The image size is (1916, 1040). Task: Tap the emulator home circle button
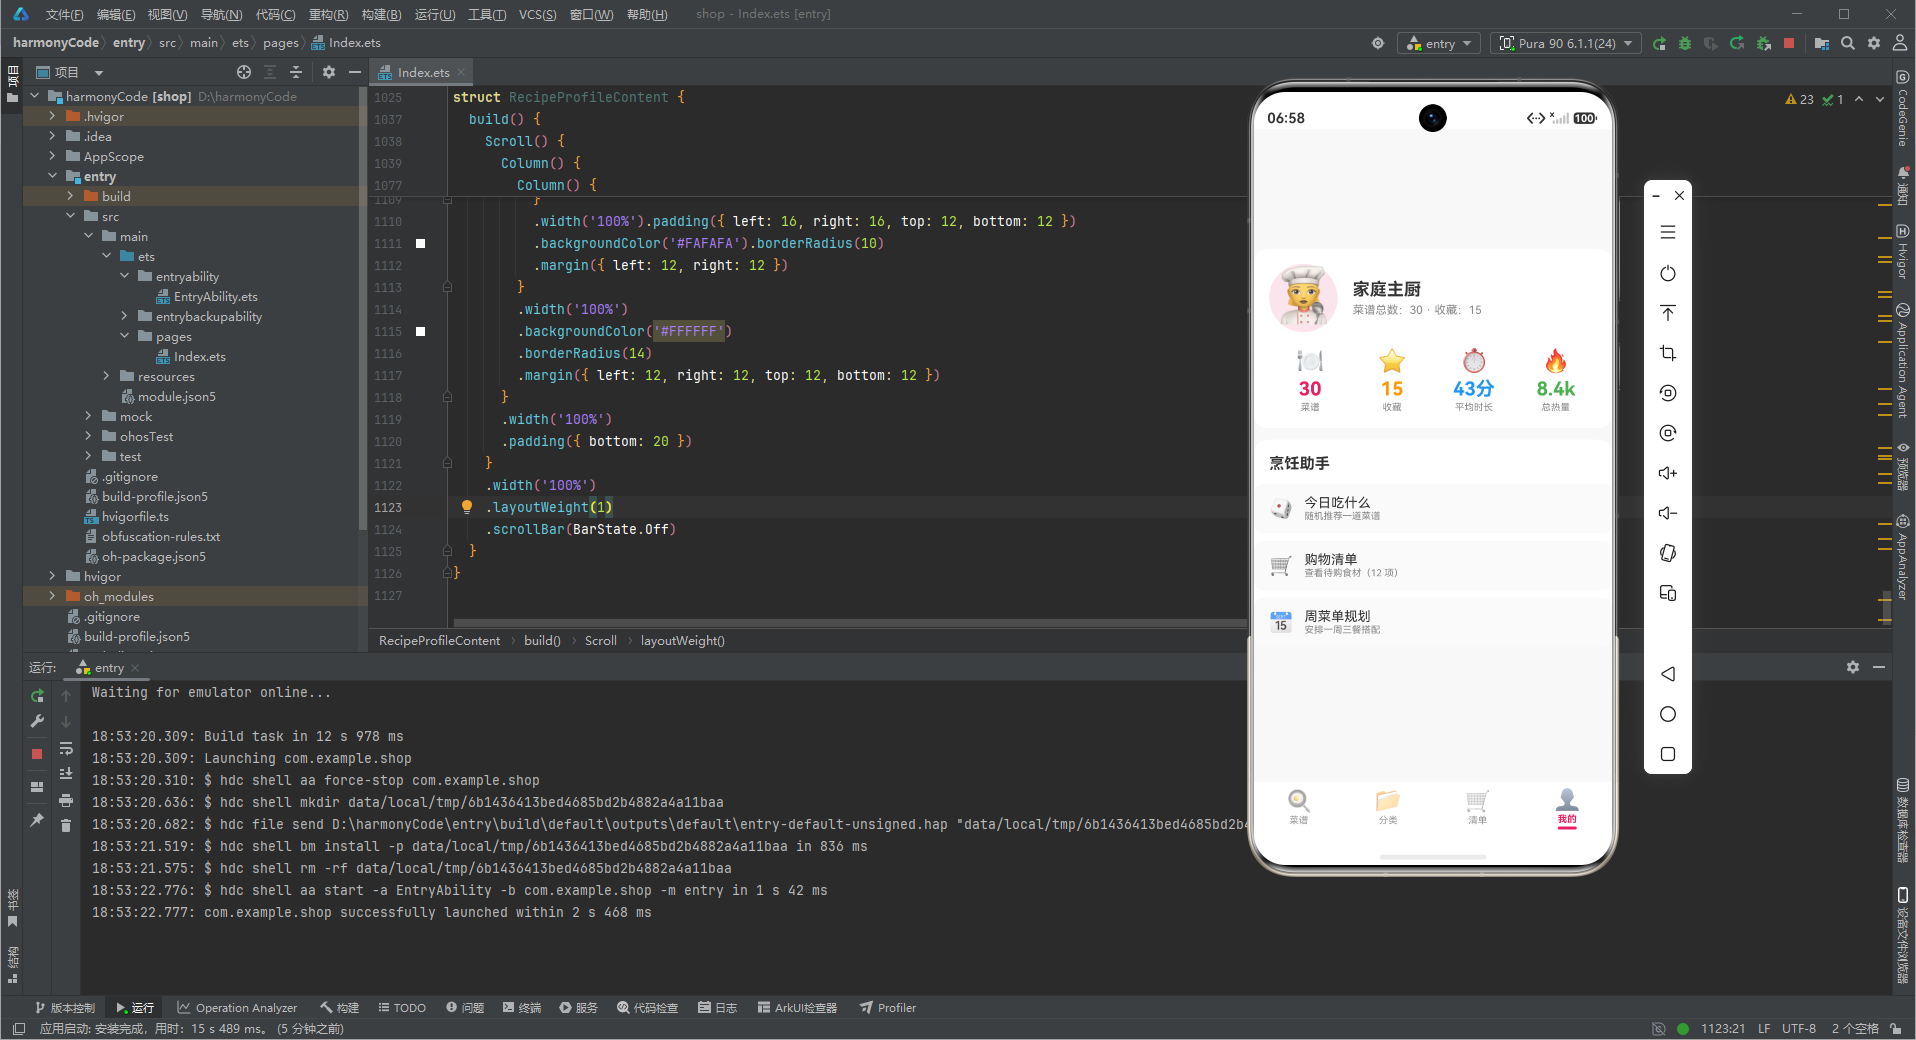(x=1668, y=714)
